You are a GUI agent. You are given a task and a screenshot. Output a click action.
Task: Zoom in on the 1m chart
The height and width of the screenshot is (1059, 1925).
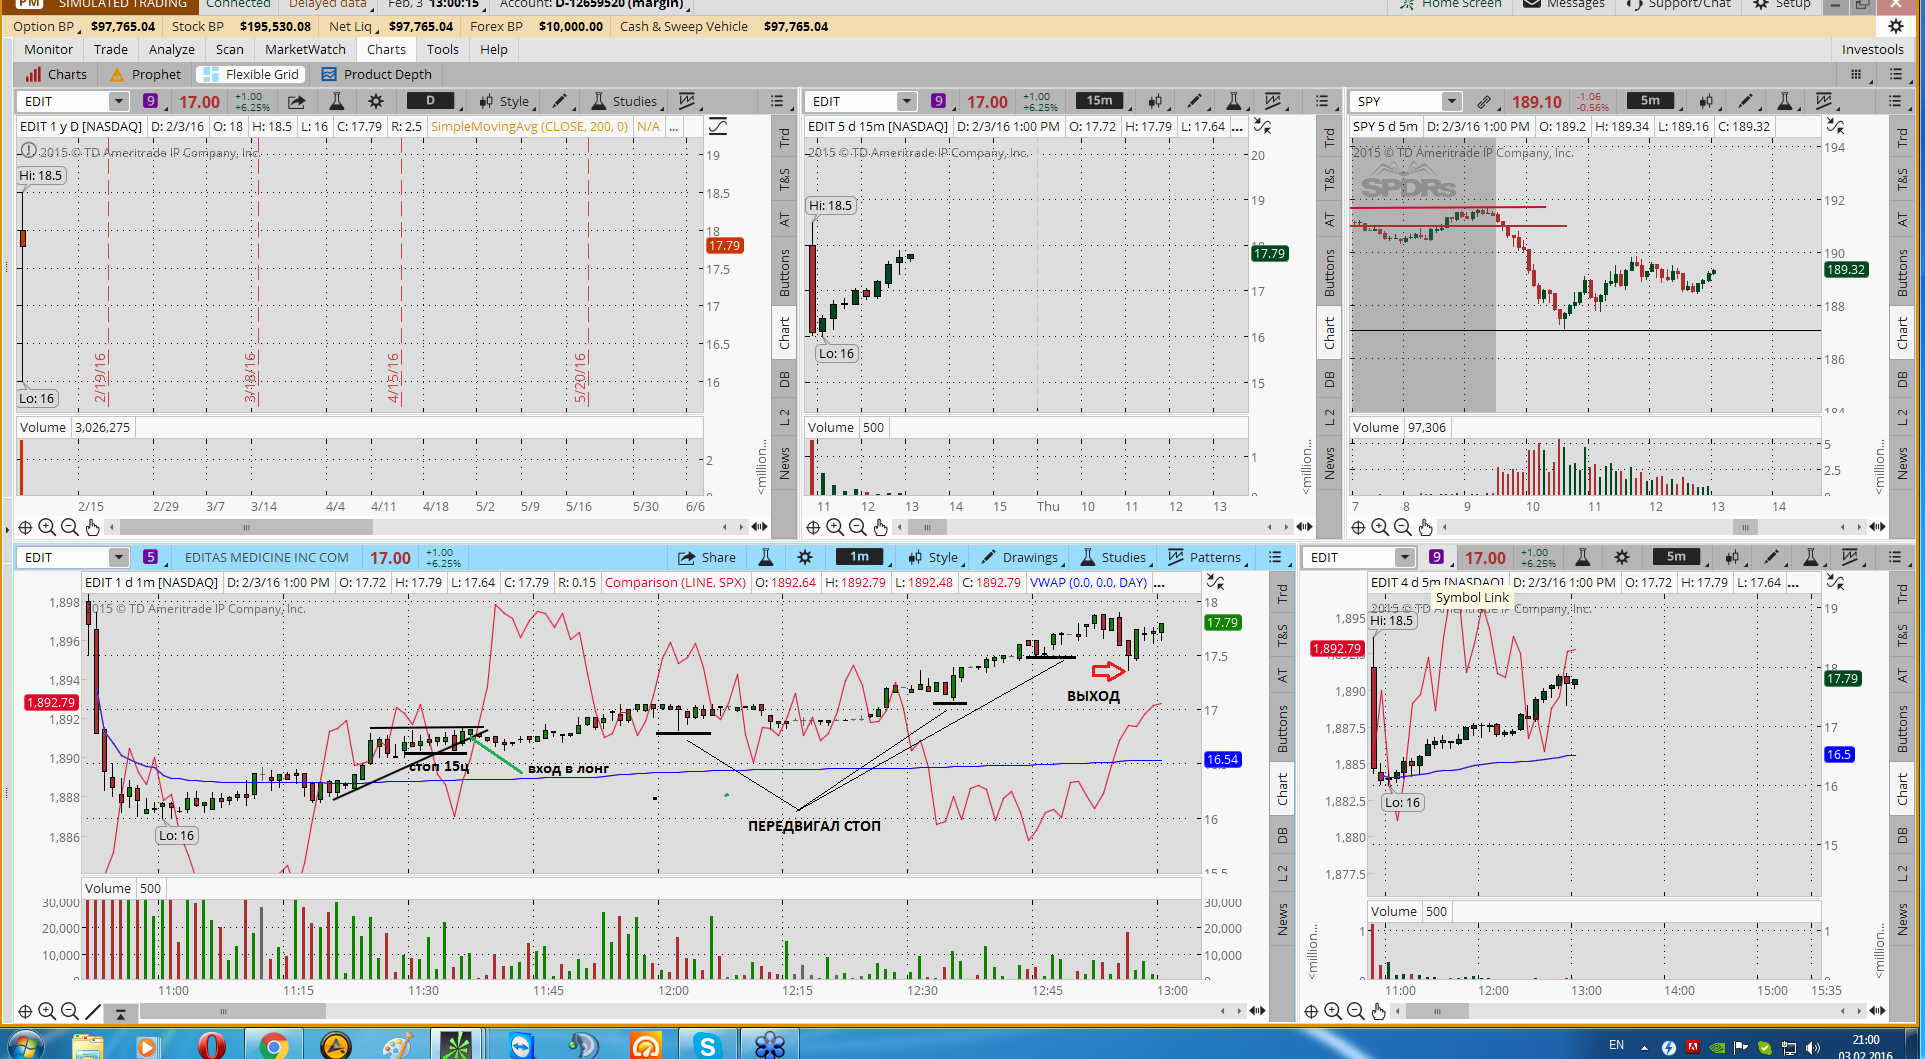pos(47,1011)
